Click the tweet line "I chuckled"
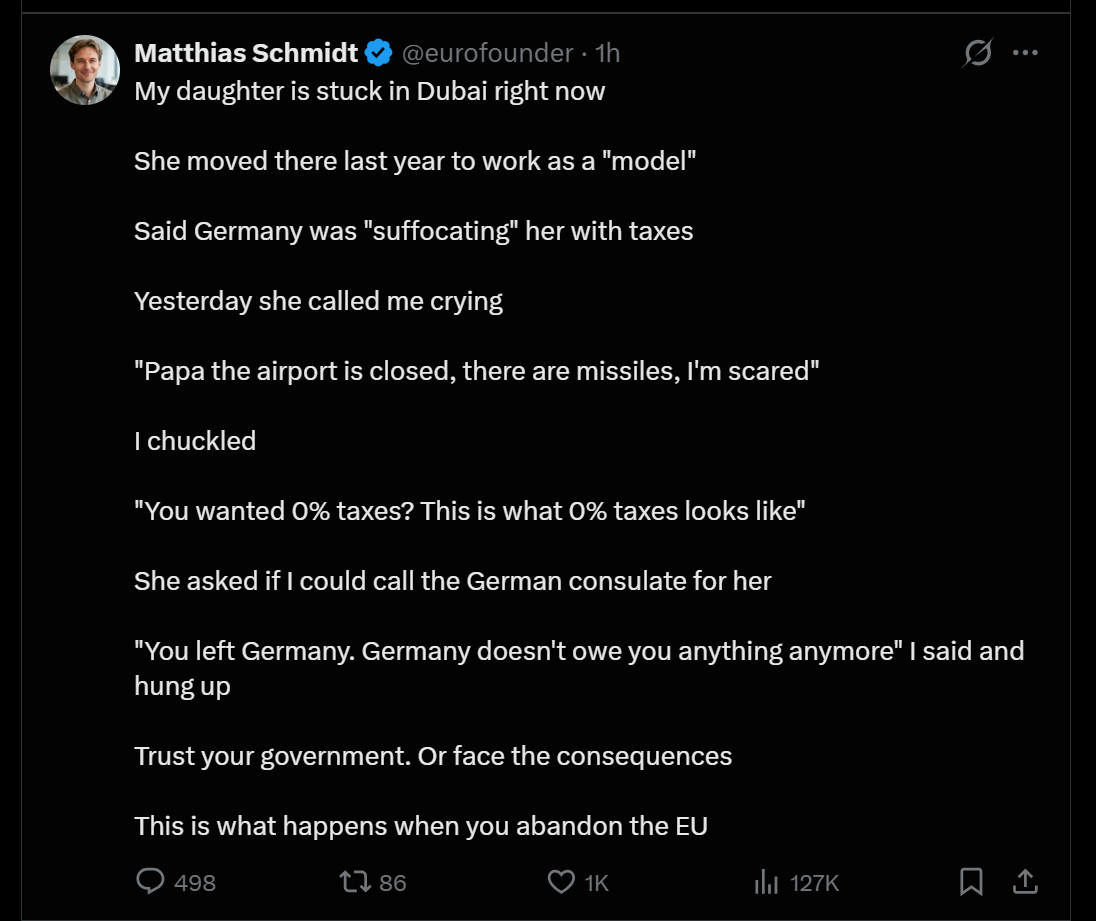This screenshot has height=921, width=1096. pyautogui.click(x=195, y=441)
